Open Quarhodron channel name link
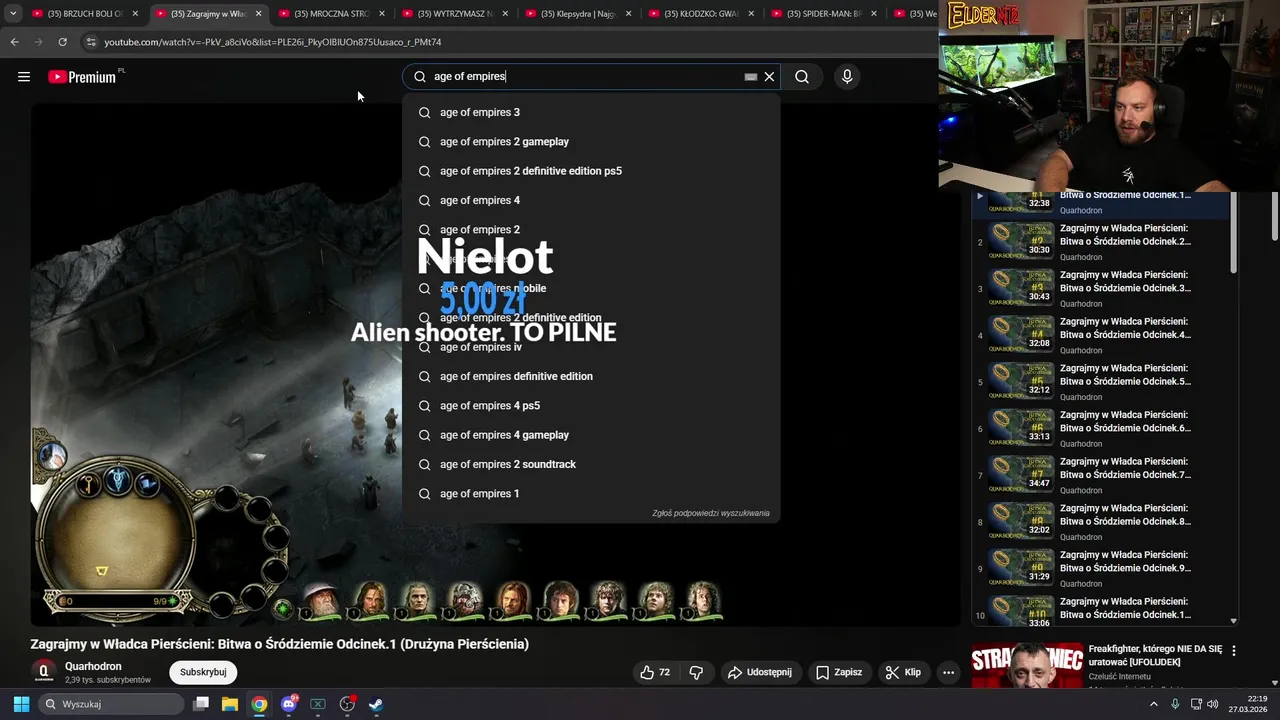The width and height of the screenshot is (1280, 720). tap(93, 666)
